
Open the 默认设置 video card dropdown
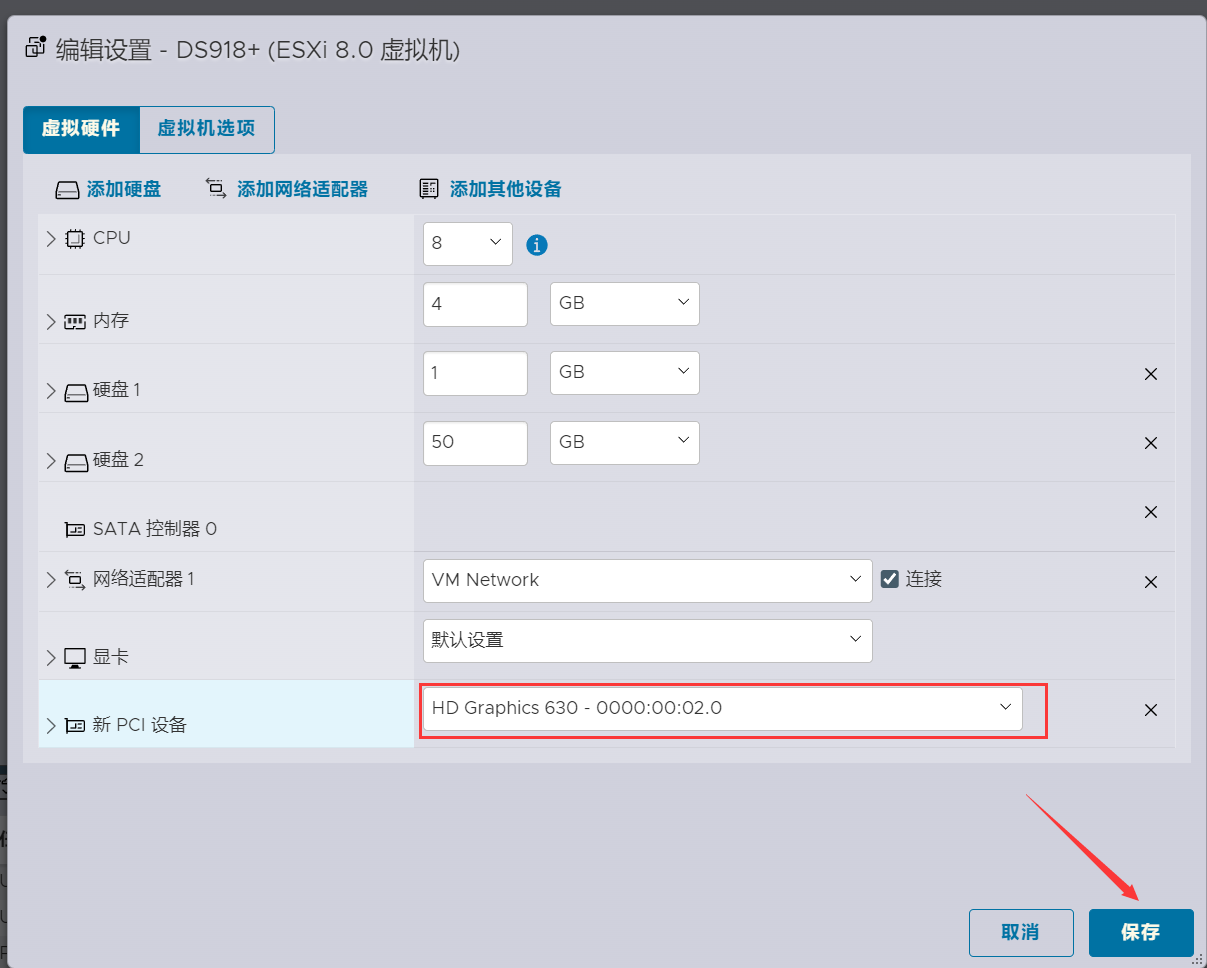click(x=648, y=641)
